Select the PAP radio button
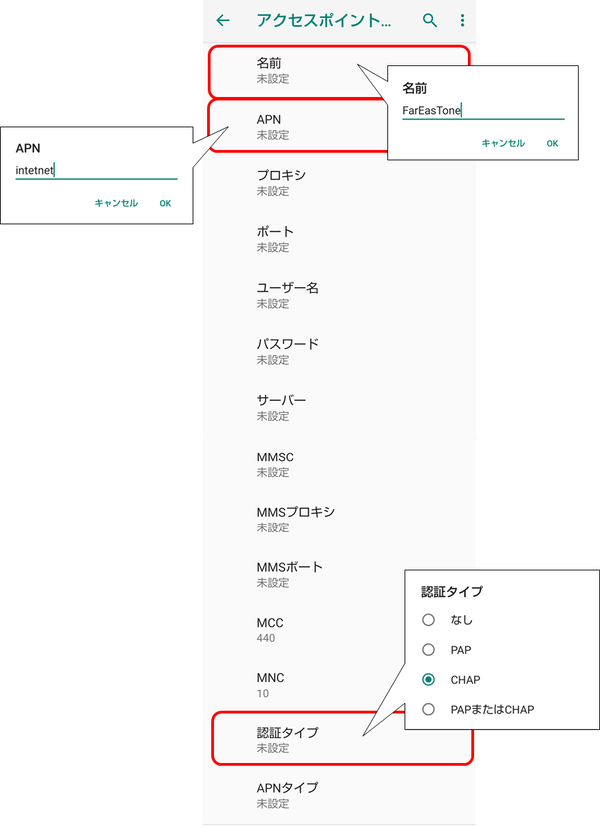 pyautogui.click(x=428, y=649)
